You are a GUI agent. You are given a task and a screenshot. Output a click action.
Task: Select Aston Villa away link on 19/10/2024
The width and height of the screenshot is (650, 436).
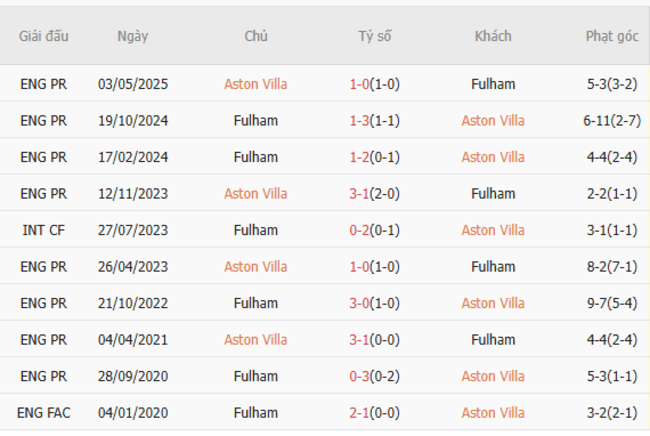493,121
